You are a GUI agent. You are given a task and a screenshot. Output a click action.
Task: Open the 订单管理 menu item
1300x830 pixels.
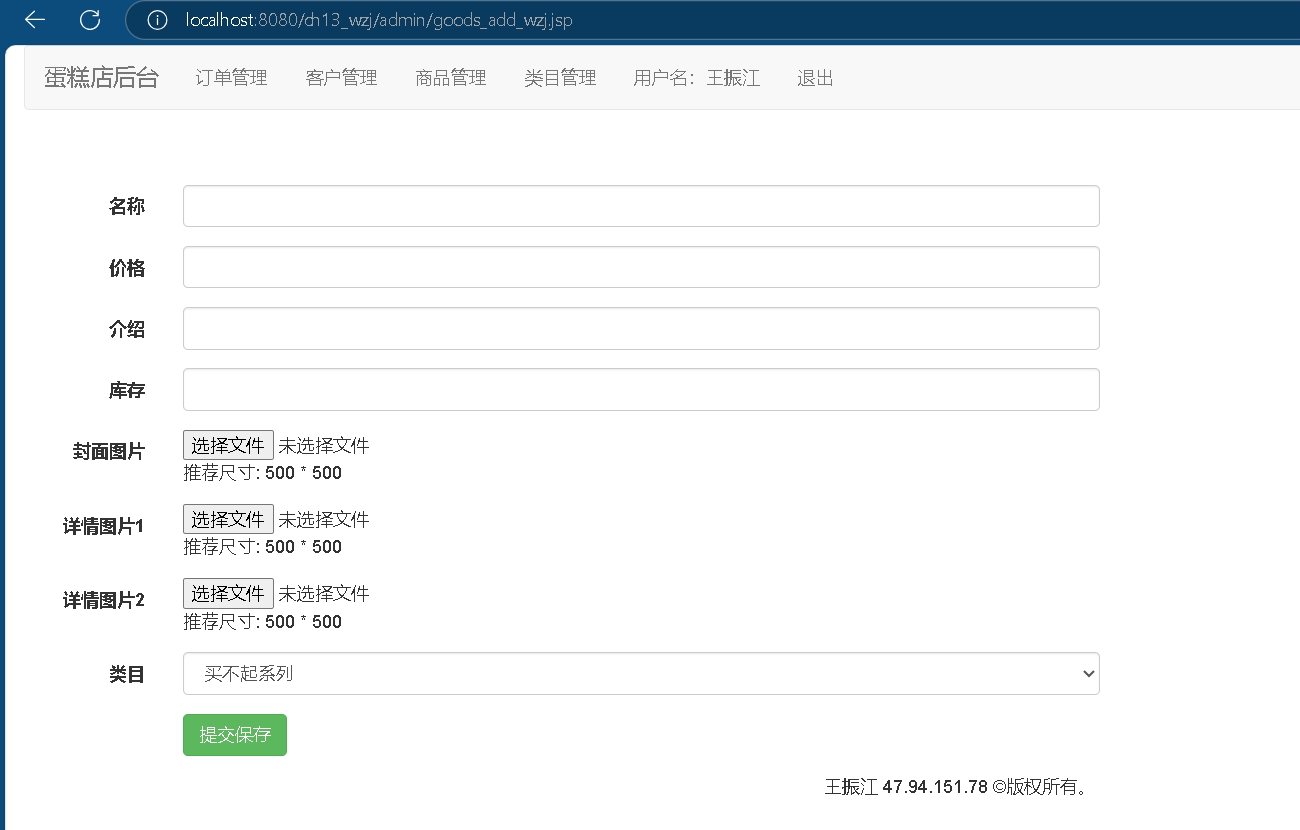pyautogui.click(x=231, y=78)
